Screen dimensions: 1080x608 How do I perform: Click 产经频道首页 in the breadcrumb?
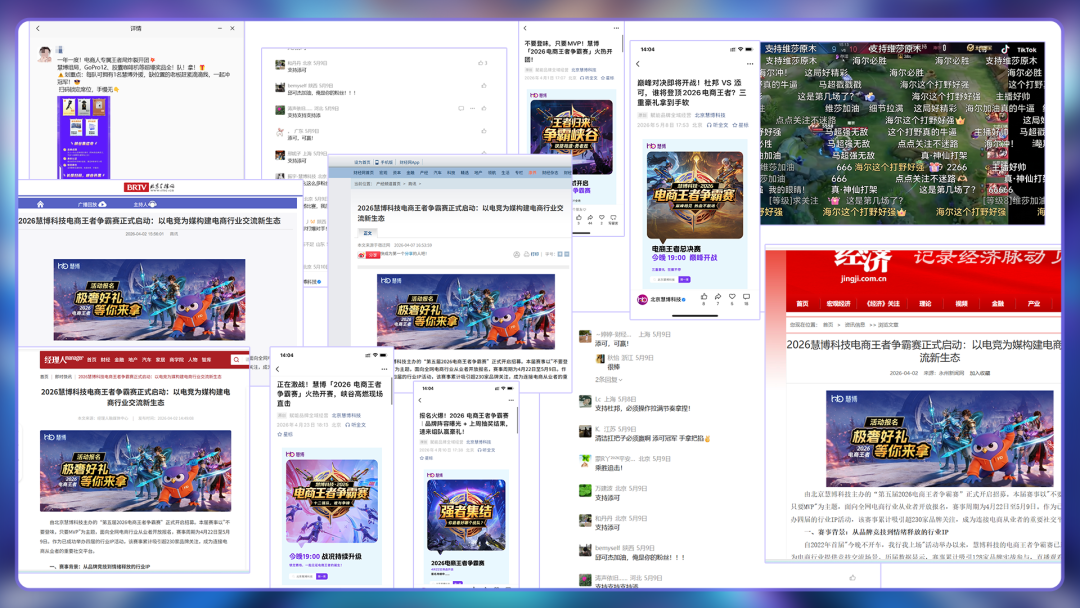(388, 184)
